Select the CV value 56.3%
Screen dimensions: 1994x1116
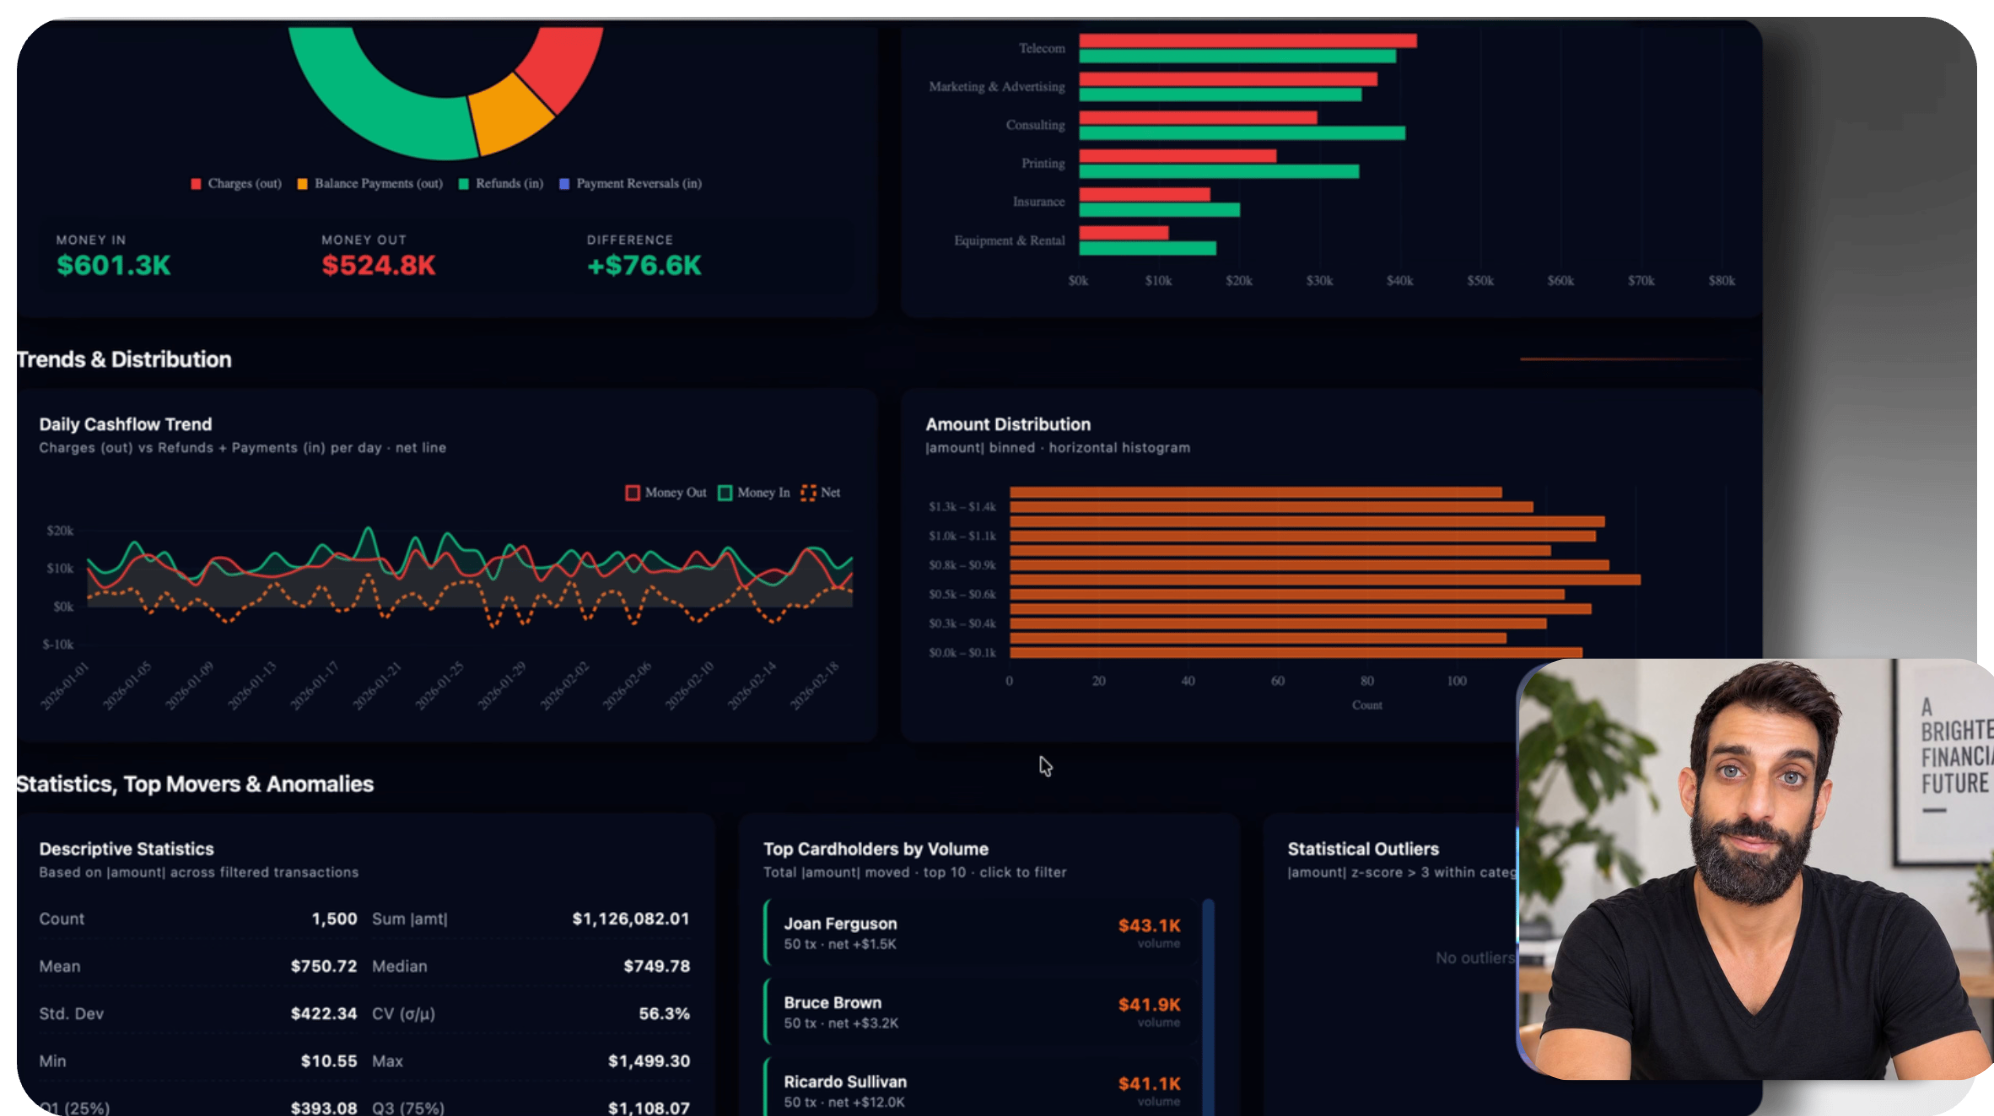click(664, 1014)
